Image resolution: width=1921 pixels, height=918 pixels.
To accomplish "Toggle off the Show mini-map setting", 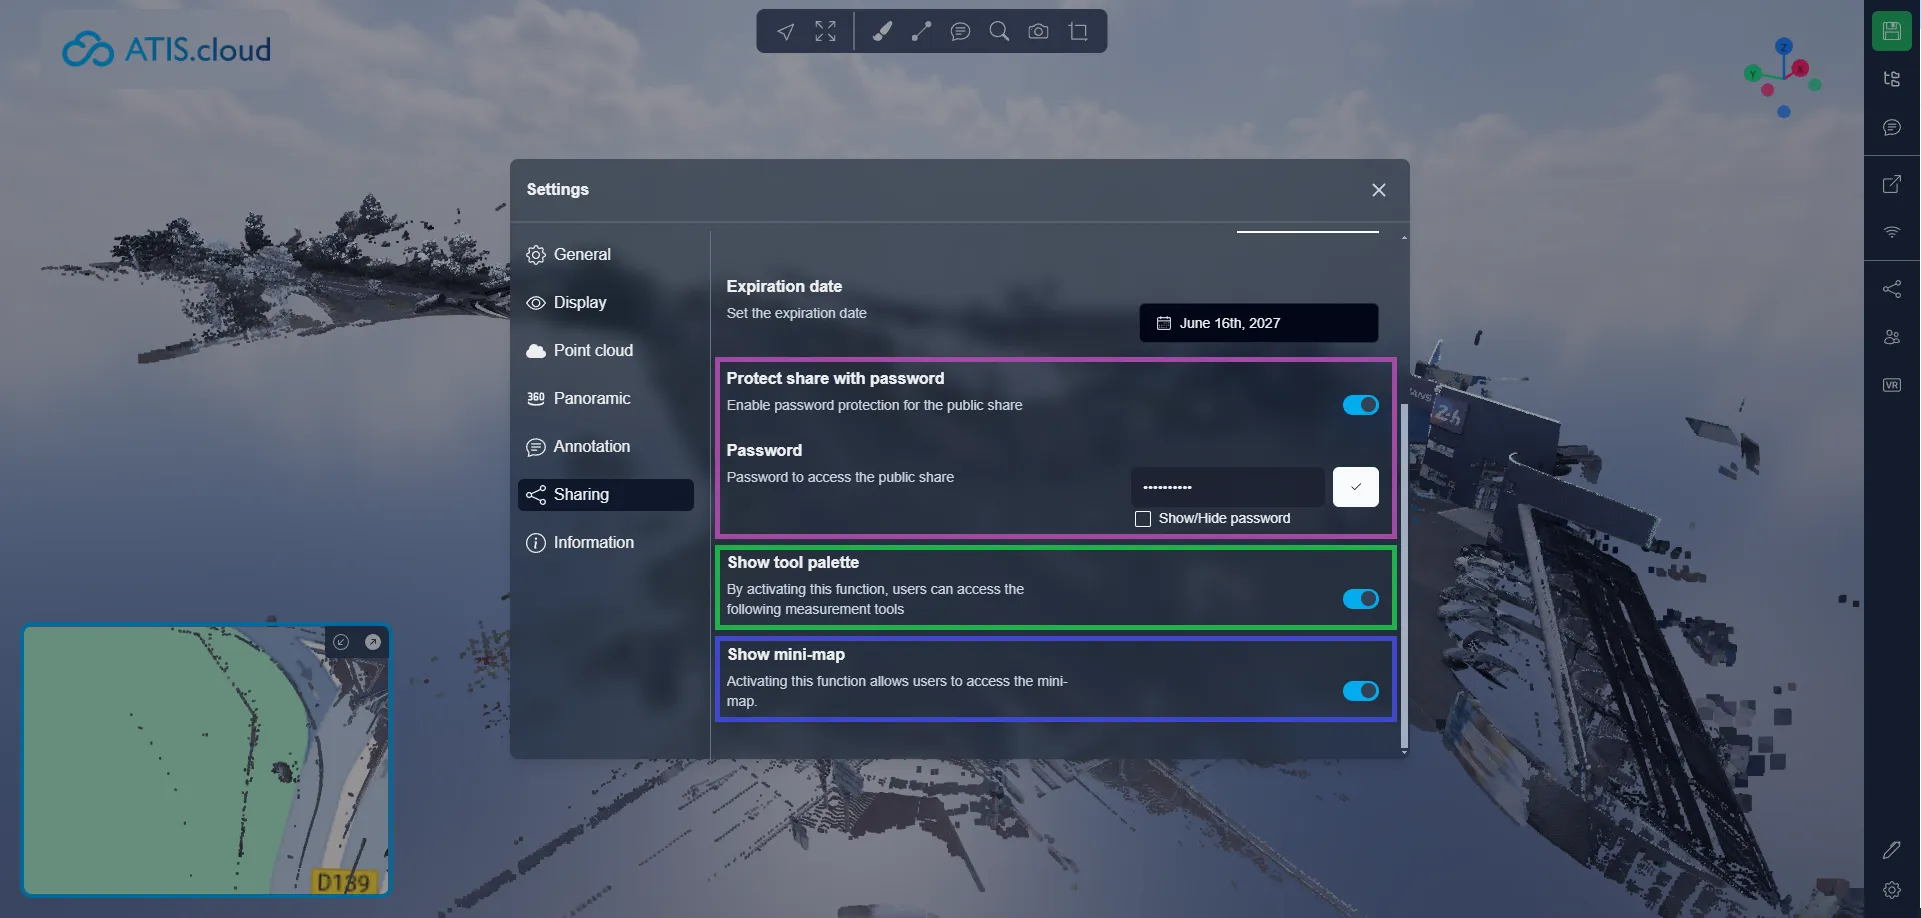I will coord(1360,690).
